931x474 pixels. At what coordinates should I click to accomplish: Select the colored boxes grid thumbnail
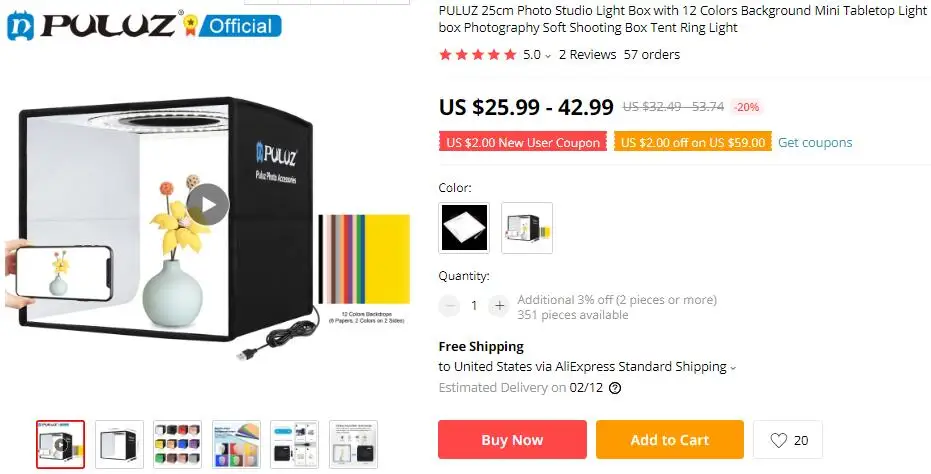point(178,444)
